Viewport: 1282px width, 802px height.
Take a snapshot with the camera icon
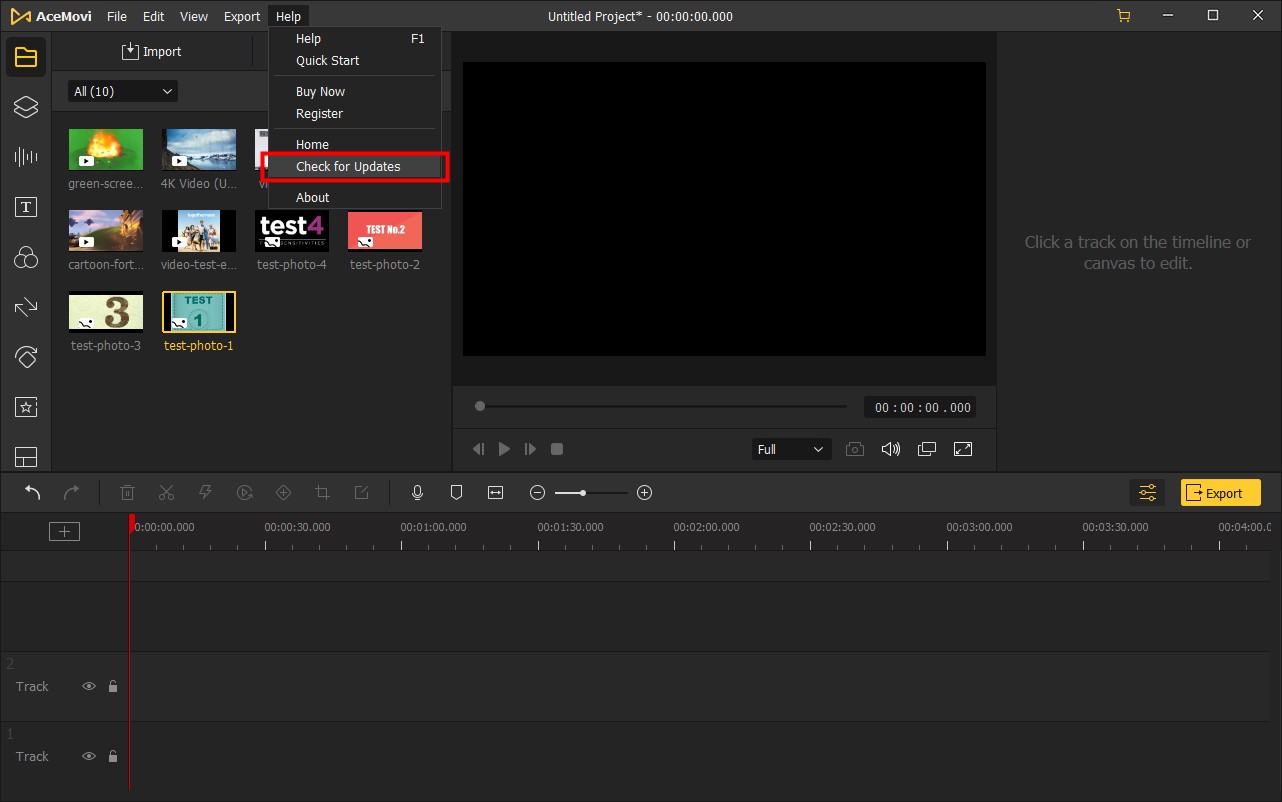click(855, 450)
